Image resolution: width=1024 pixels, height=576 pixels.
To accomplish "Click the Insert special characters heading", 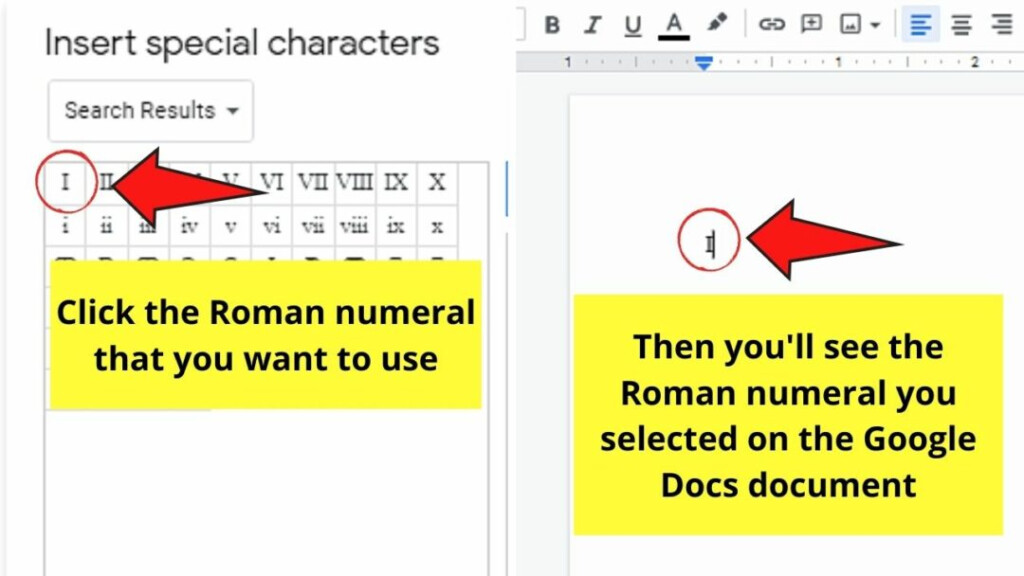I will click(242, 44).
